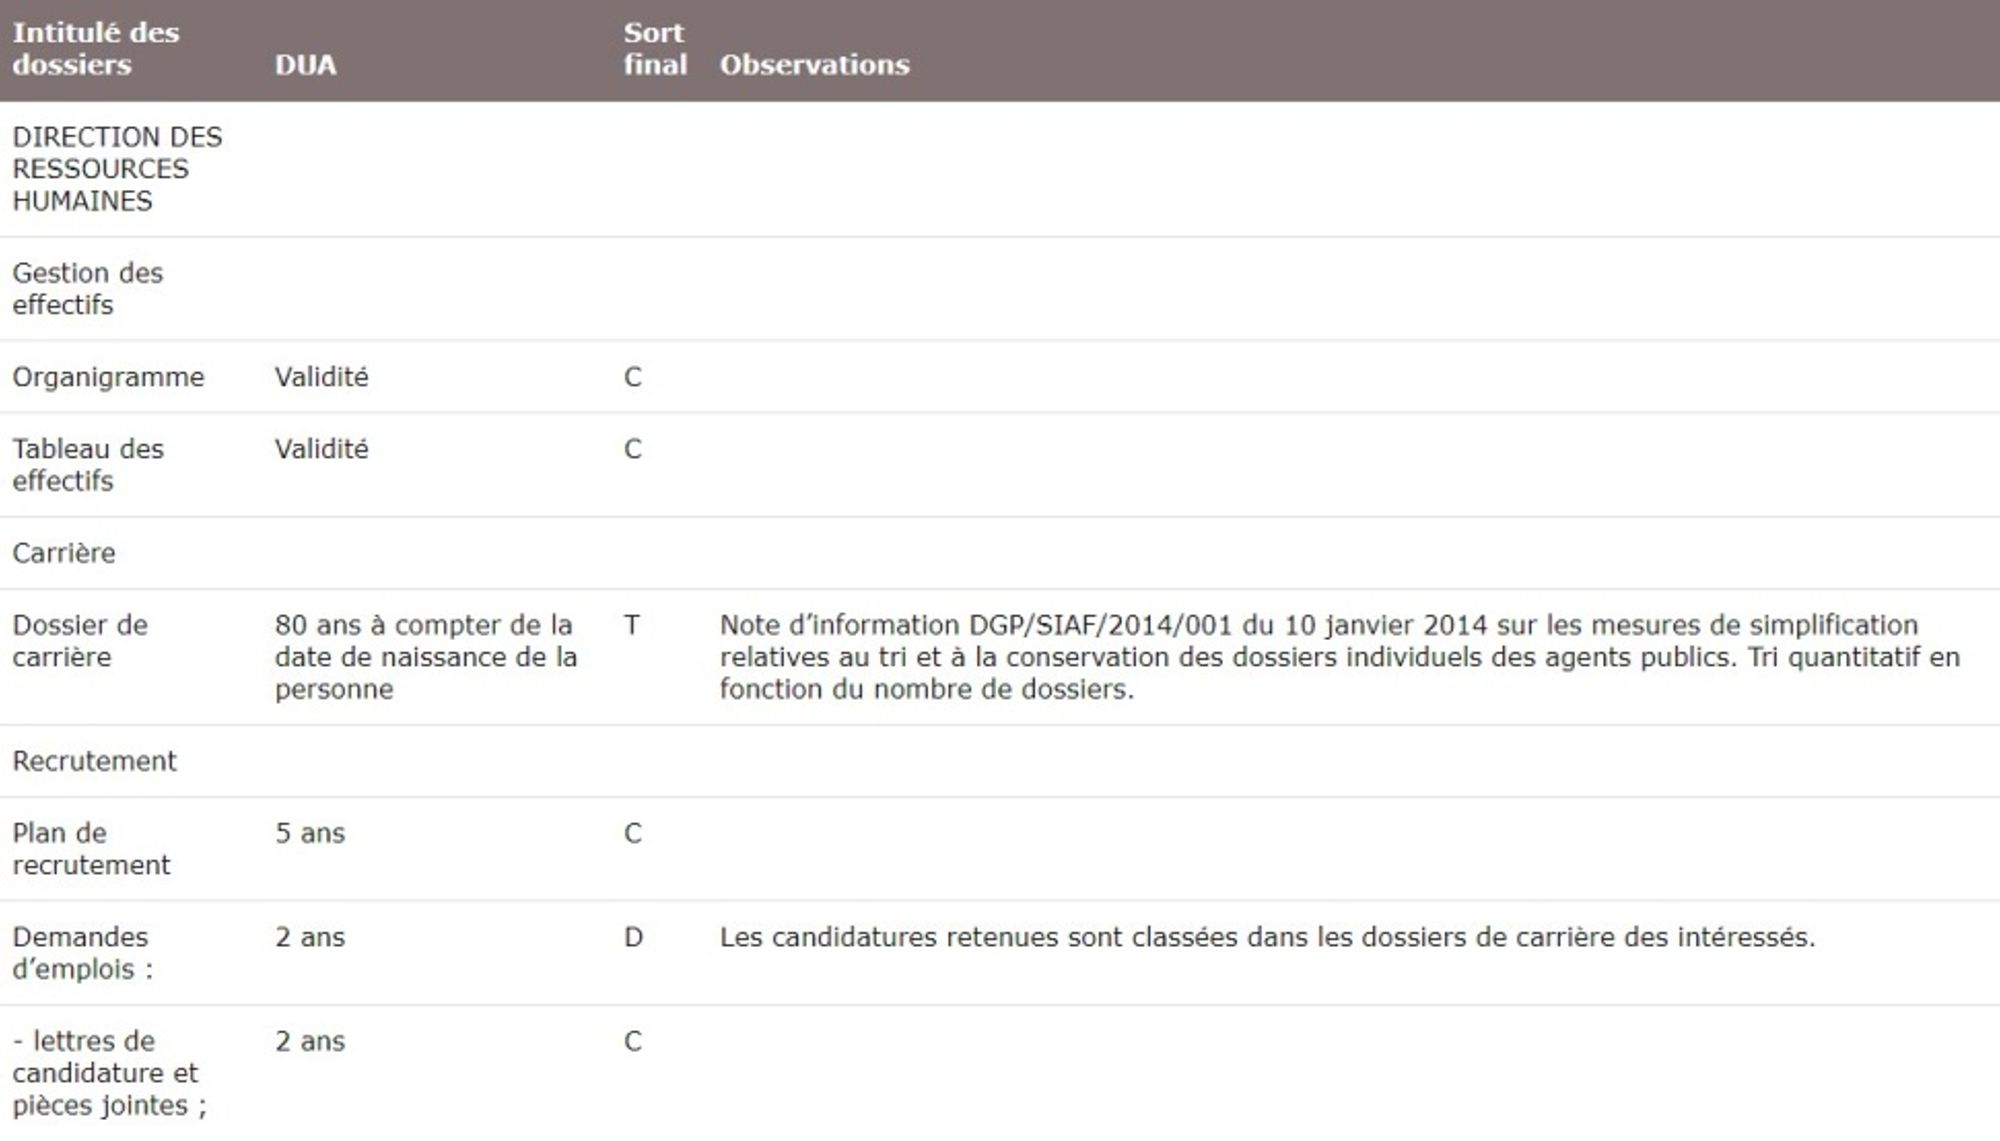Select the Carrière section heading

64,553
